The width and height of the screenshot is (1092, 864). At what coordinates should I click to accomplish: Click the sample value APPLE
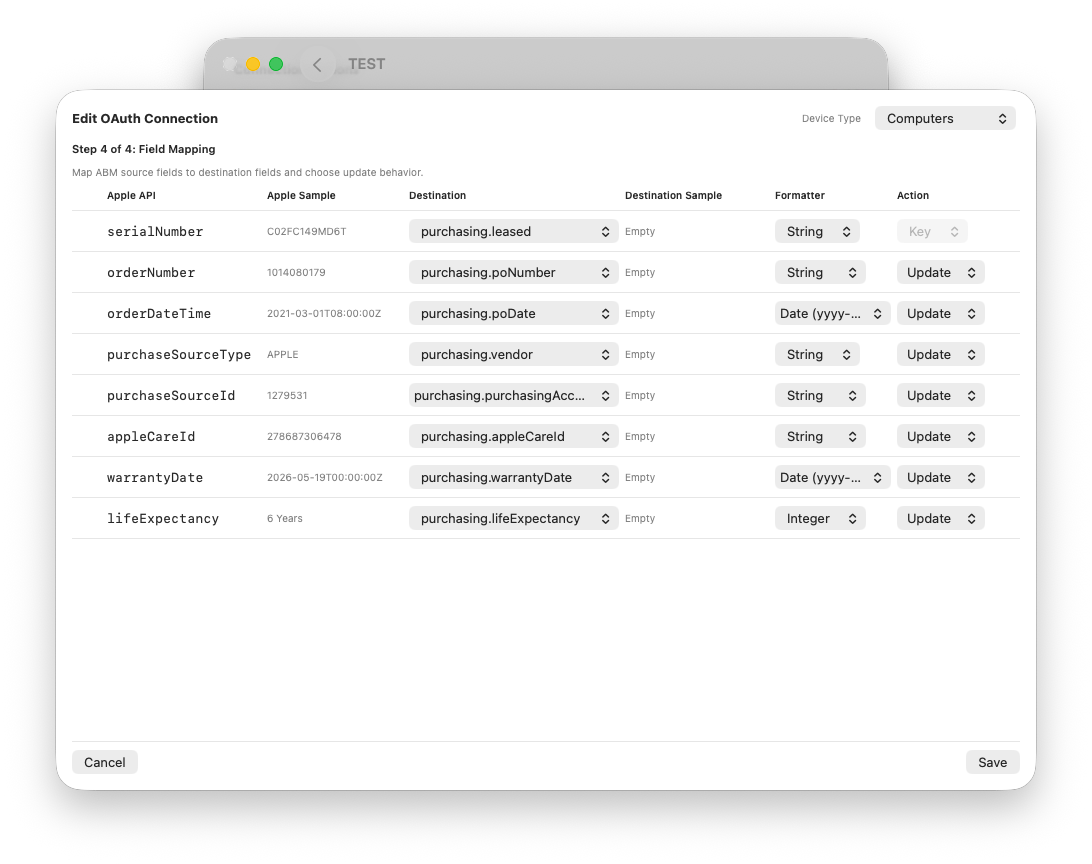pos(283,355)
